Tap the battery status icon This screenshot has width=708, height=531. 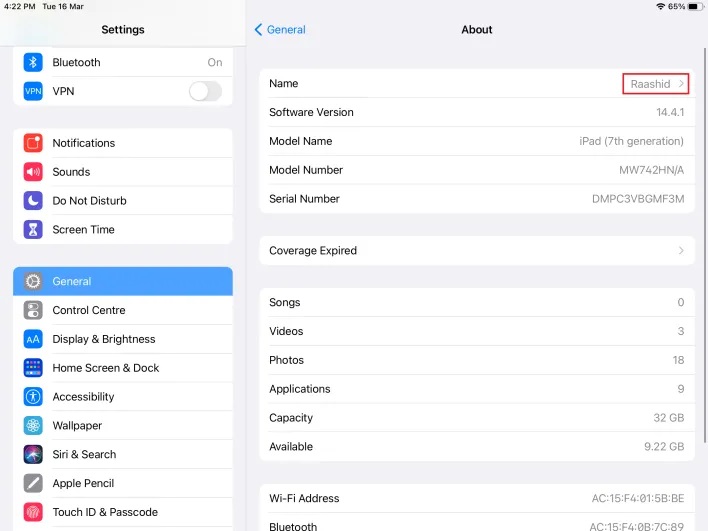pos(695,6)
